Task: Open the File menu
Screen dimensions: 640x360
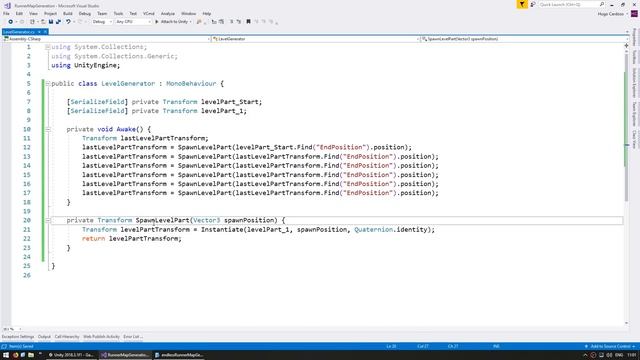Action: [6, 14]
